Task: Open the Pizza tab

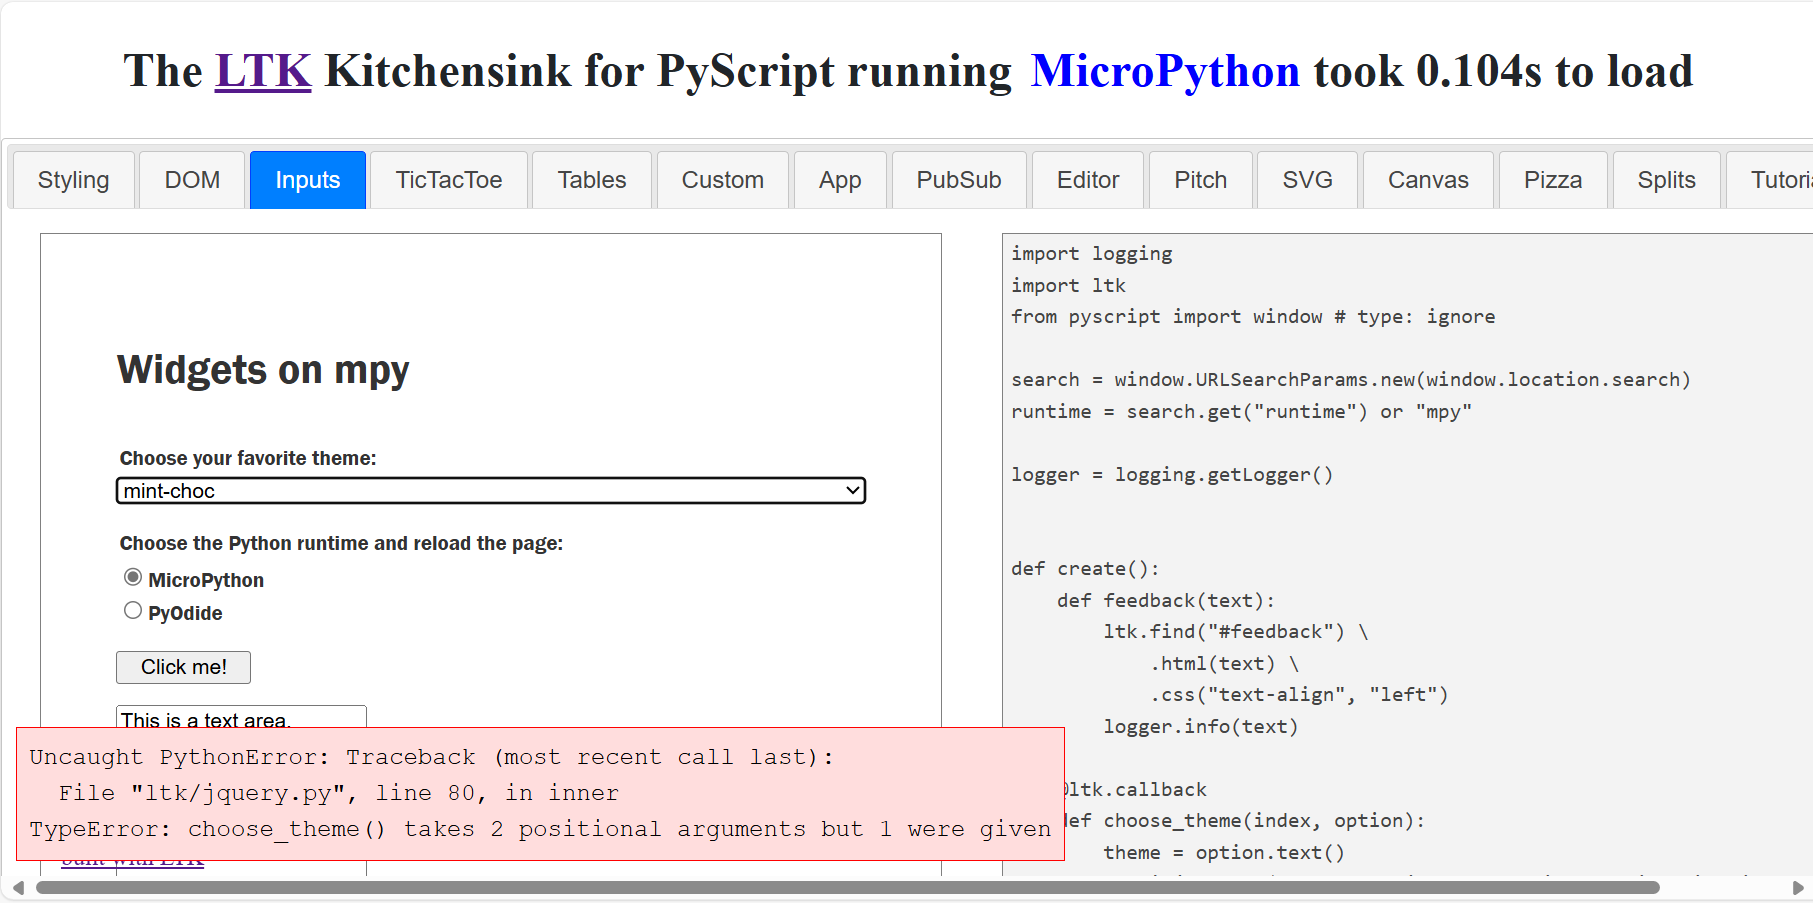Action: click(1552, 180)
